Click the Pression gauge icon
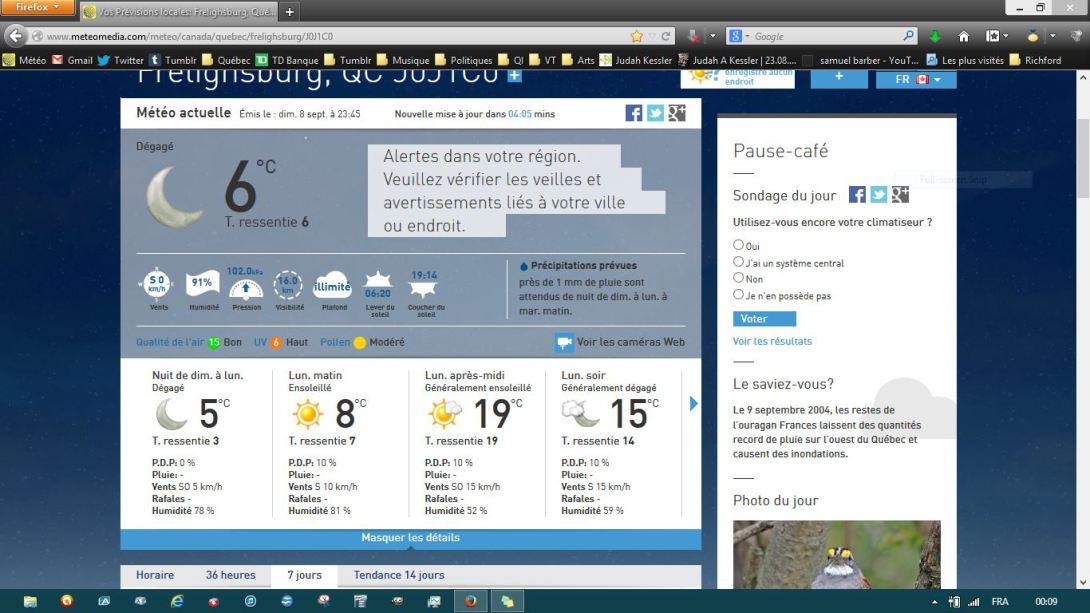This screenshot has width=1090, height=613. pos(246,287)
